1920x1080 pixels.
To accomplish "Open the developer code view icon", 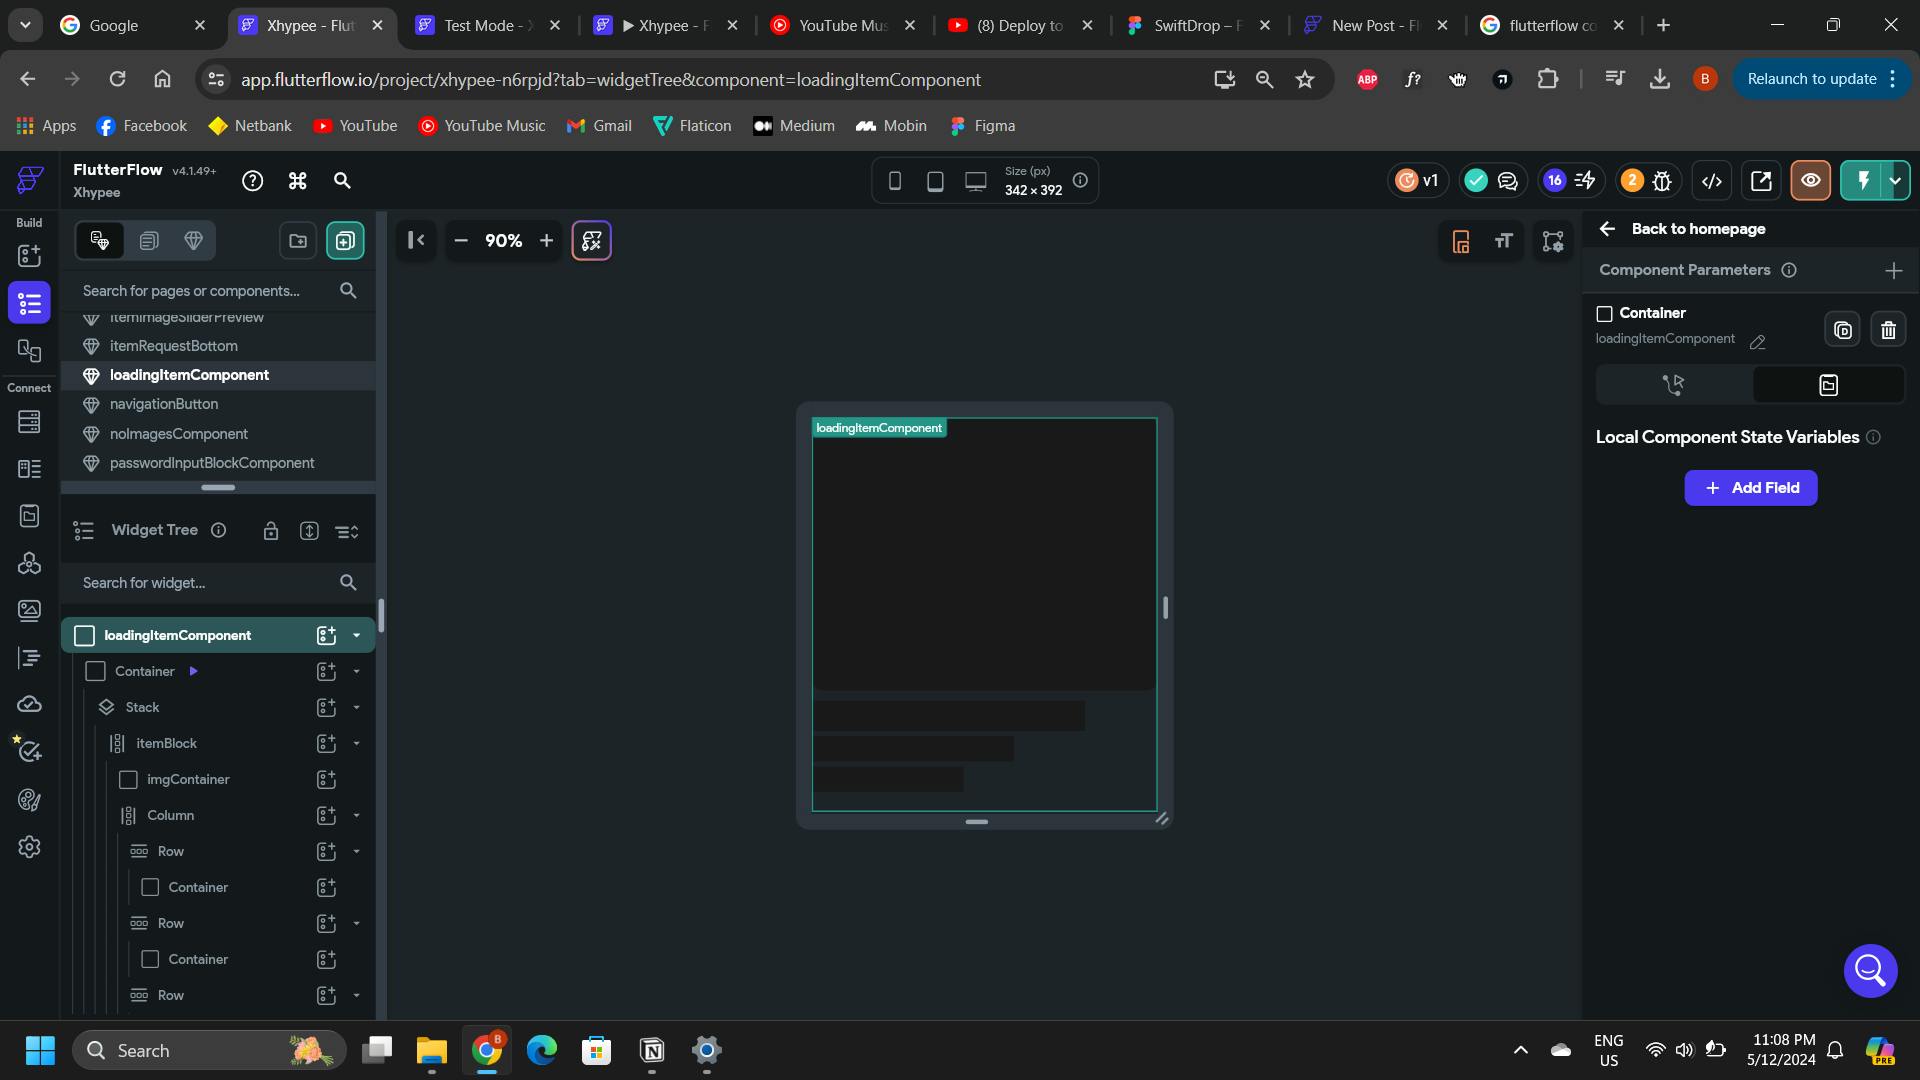I will pyautogui.click(x=1712, y=181).
